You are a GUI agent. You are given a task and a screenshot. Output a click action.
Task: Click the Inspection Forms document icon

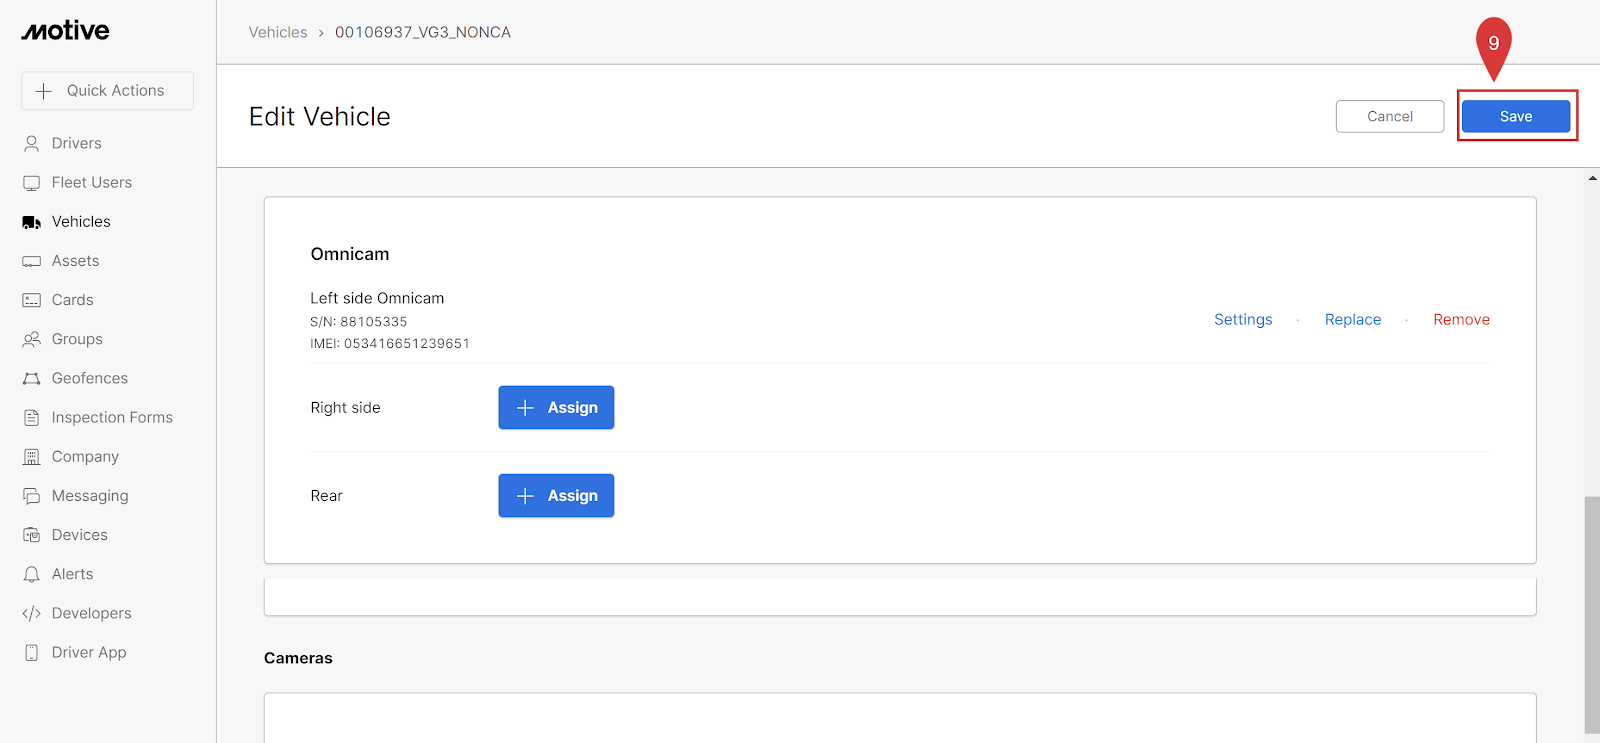coord(32,418)
